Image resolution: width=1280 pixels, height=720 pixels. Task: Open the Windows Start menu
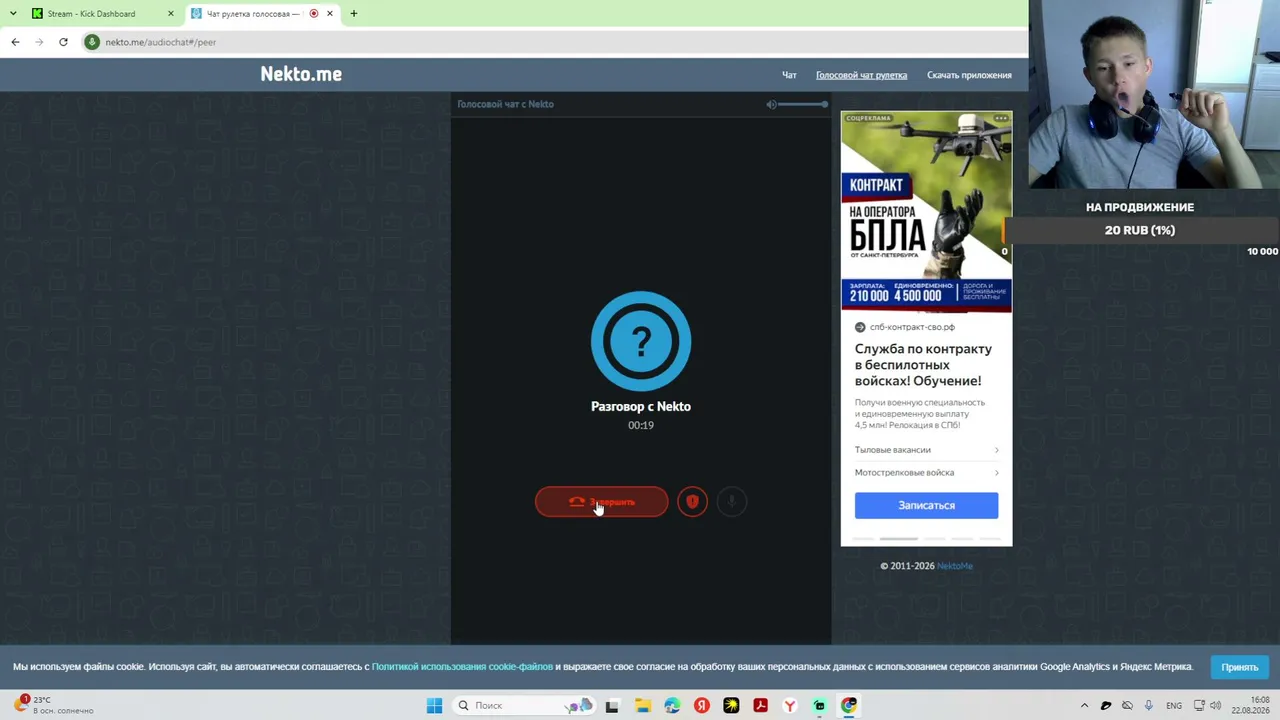(x=434, y=706)
